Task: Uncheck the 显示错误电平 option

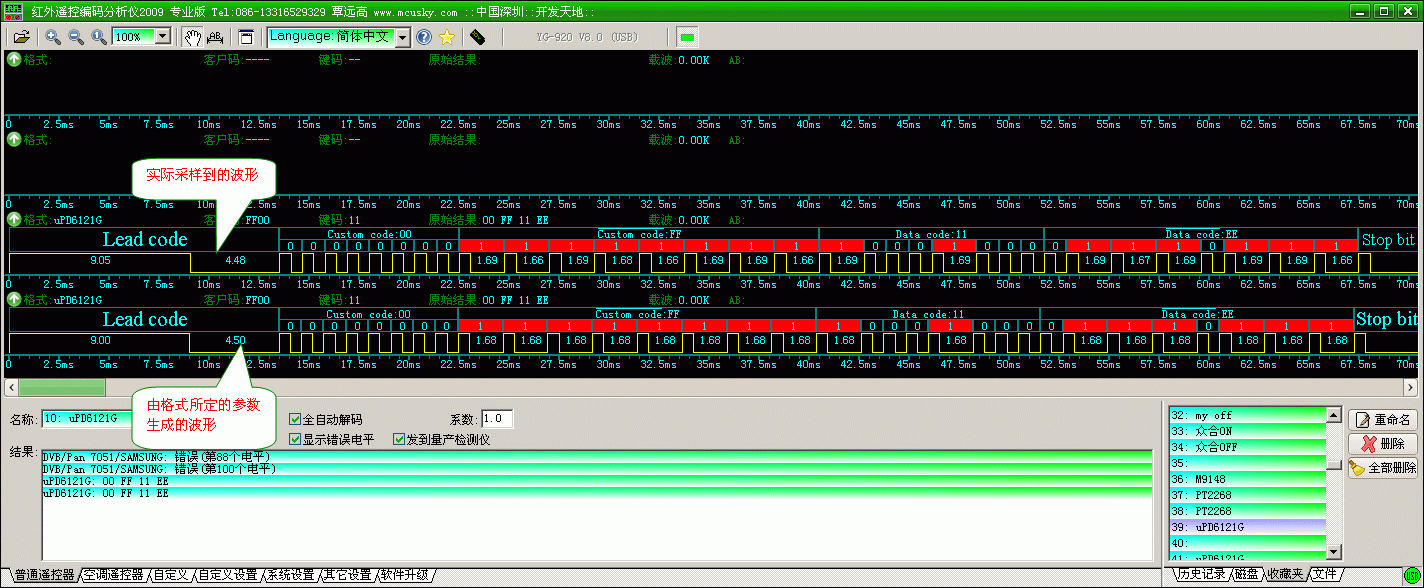Action: [x=295, y=439]
